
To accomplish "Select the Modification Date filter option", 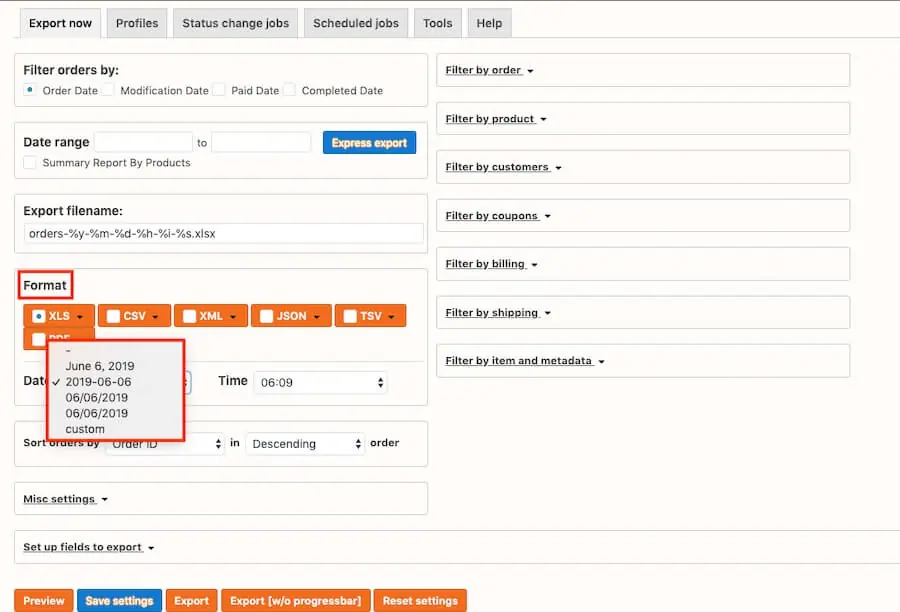I will pos(108,90).
